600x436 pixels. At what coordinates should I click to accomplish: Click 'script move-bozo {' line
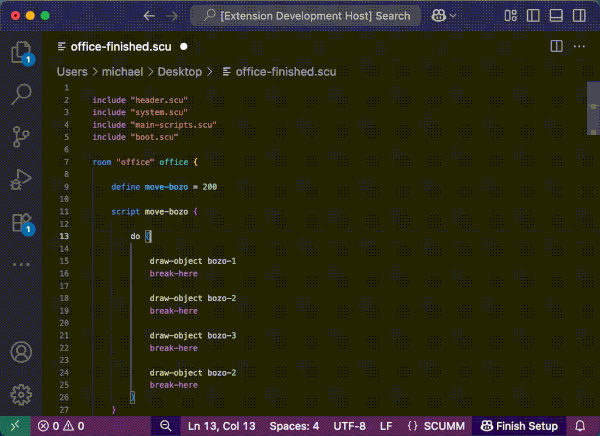point(154,212)
